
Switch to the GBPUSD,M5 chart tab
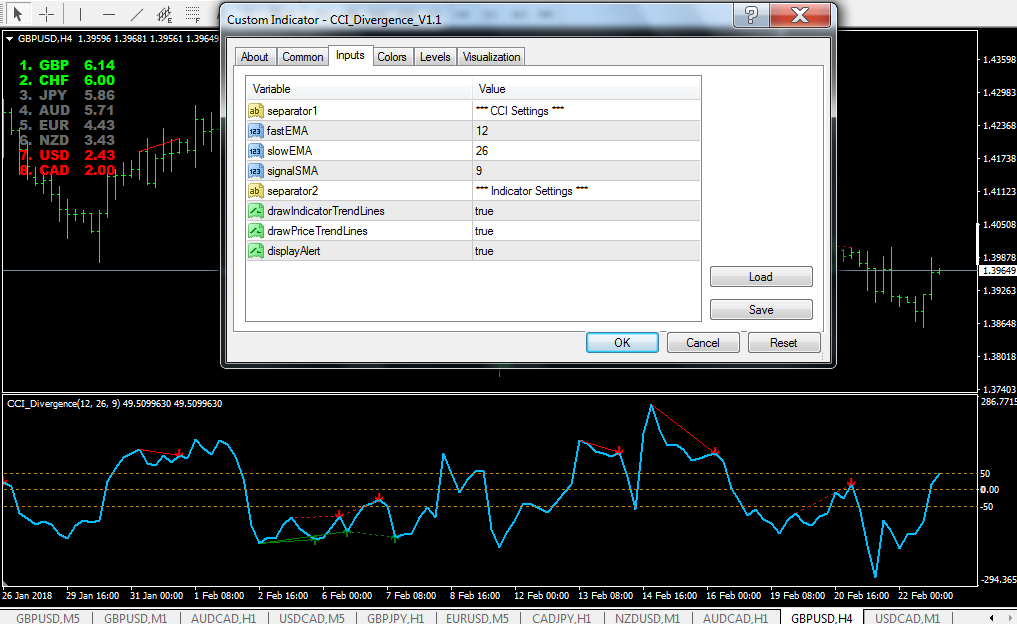[48, 618]
